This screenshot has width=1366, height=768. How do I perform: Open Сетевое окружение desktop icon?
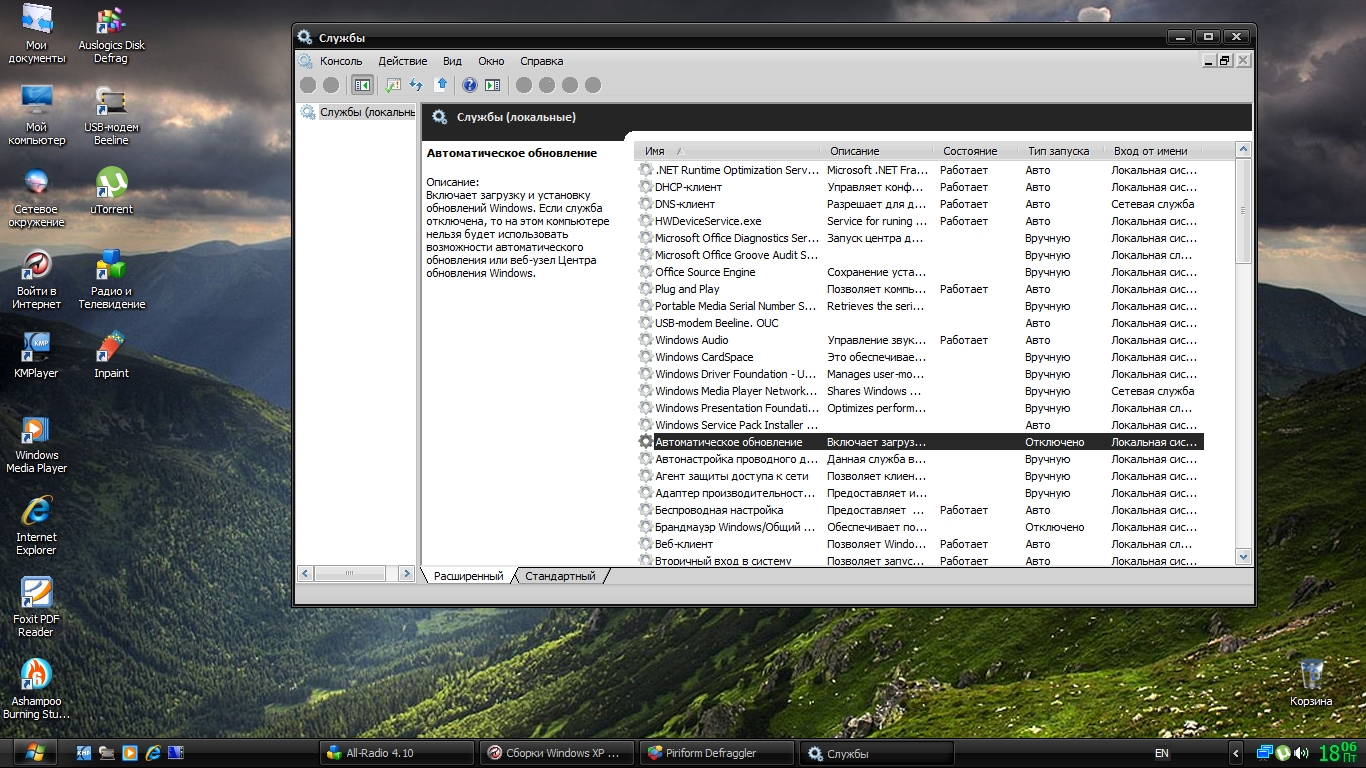click(37, 198)
